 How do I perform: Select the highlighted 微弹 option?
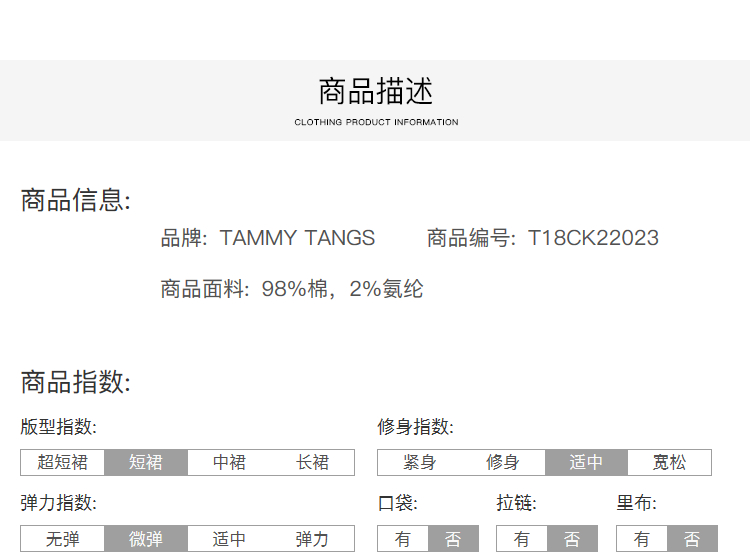[x=146, y=539]
